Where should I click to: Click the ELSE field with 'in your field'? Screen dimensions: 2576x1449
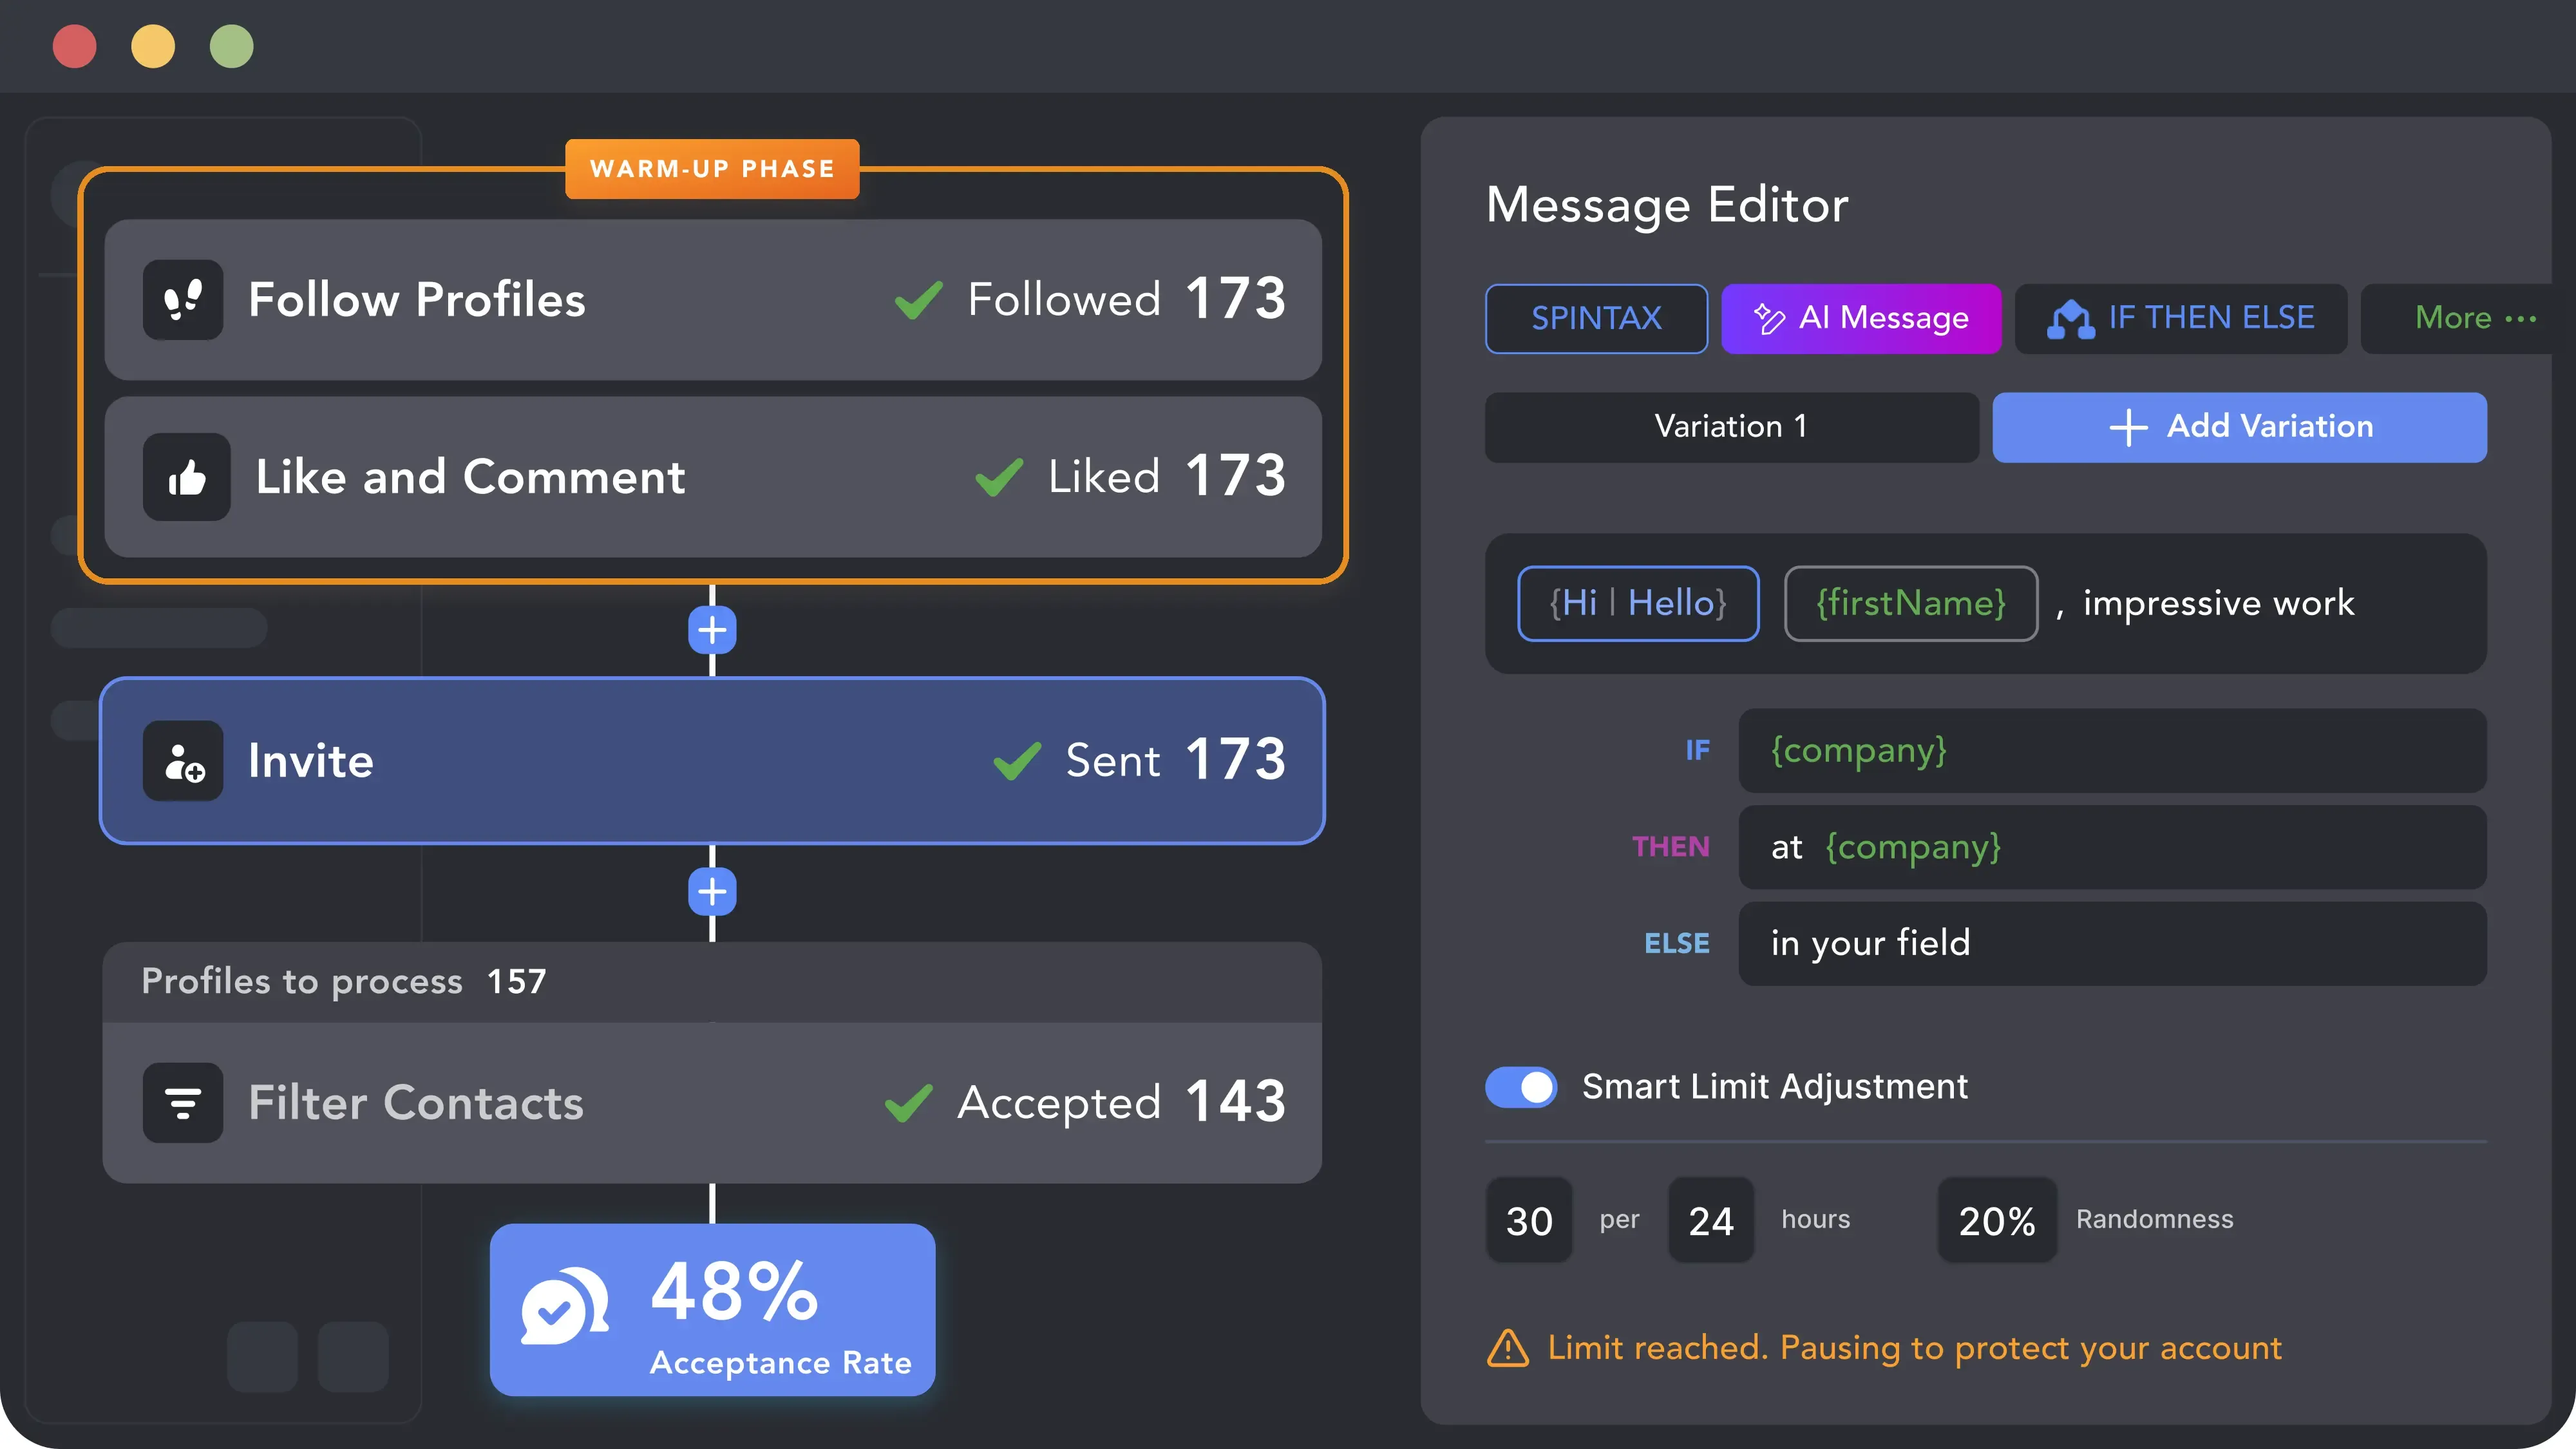point(2112,943)
